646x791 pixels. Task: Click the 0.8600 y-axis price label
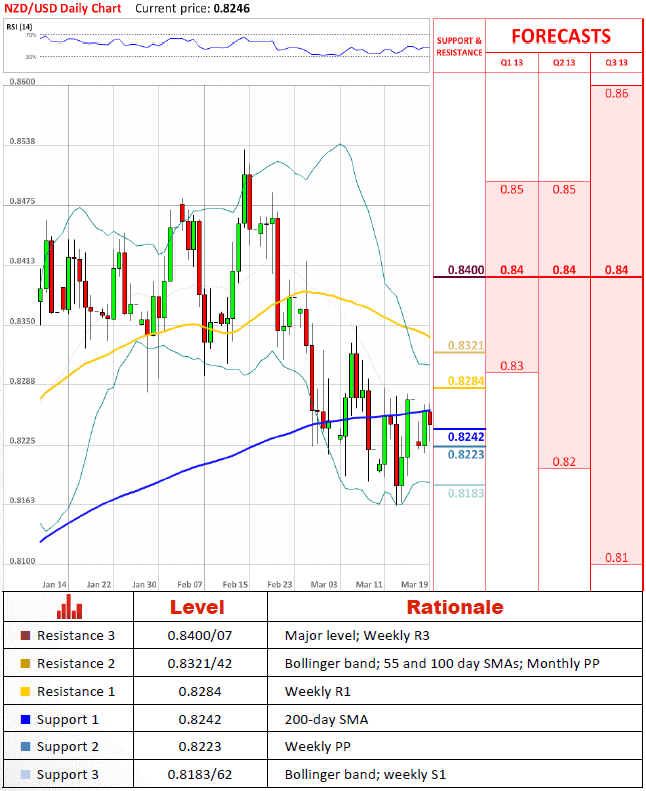(x=23, y=82)
